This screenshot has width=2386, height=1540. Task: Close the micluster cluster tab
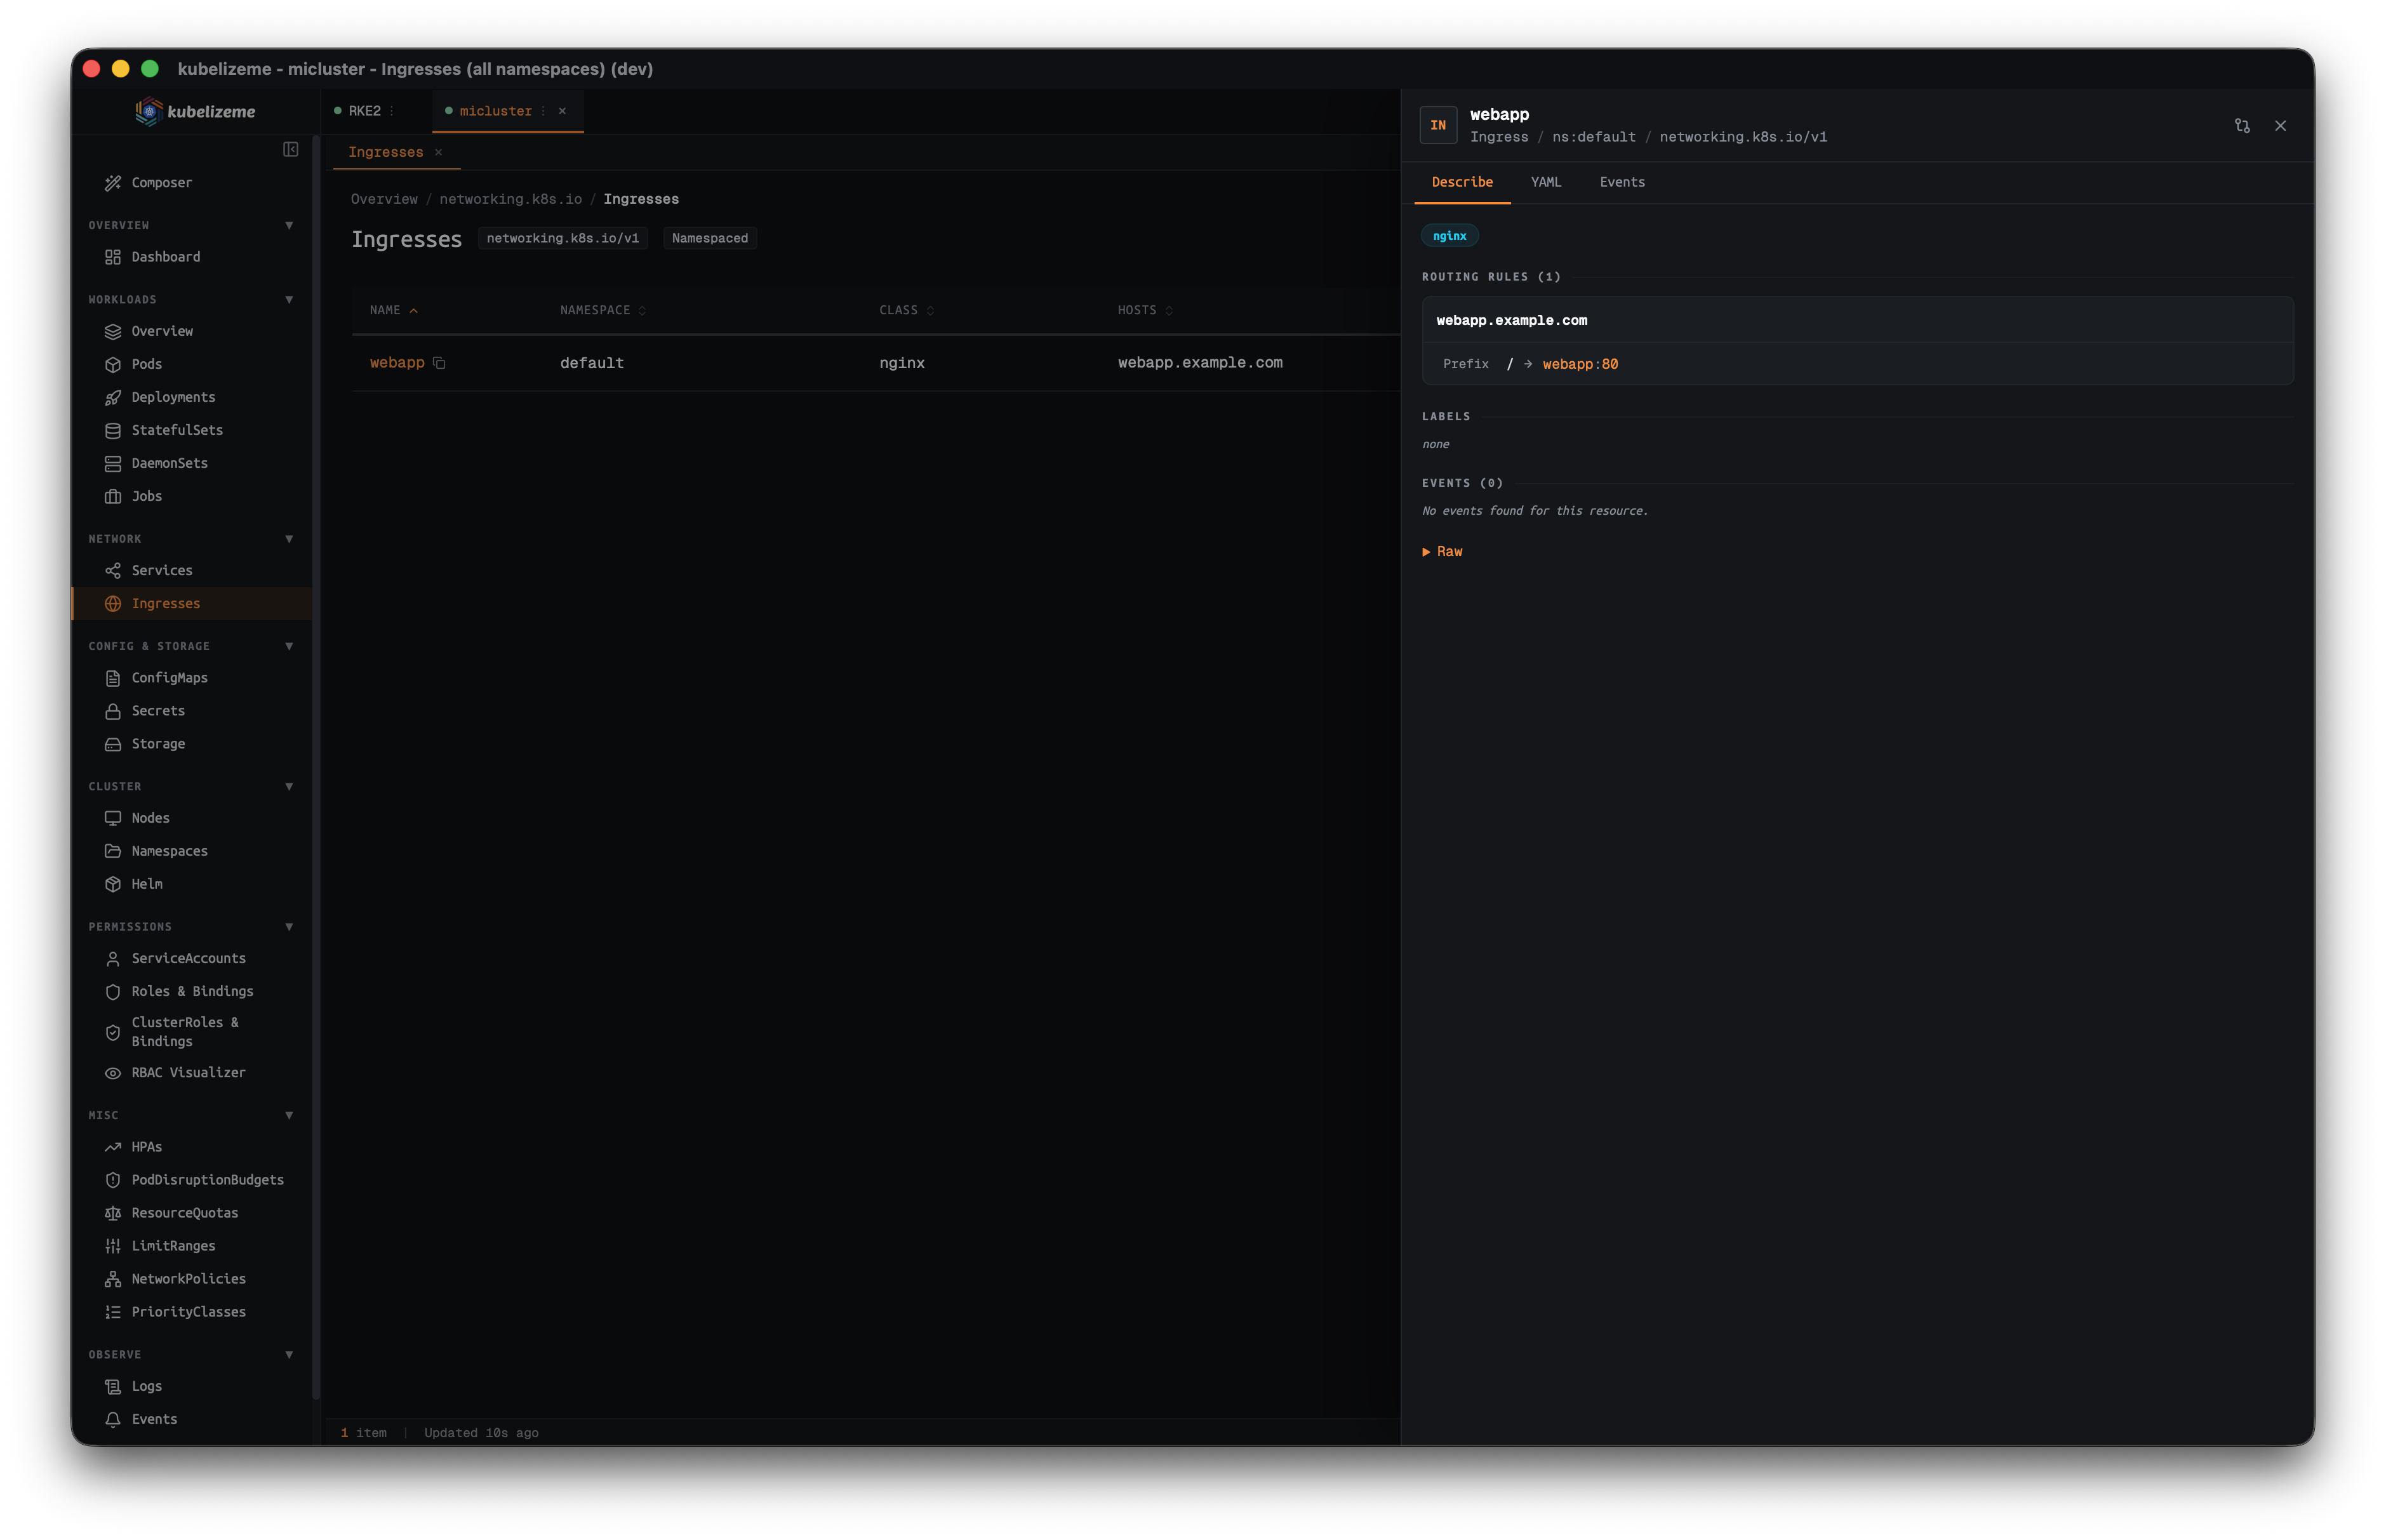562,111
